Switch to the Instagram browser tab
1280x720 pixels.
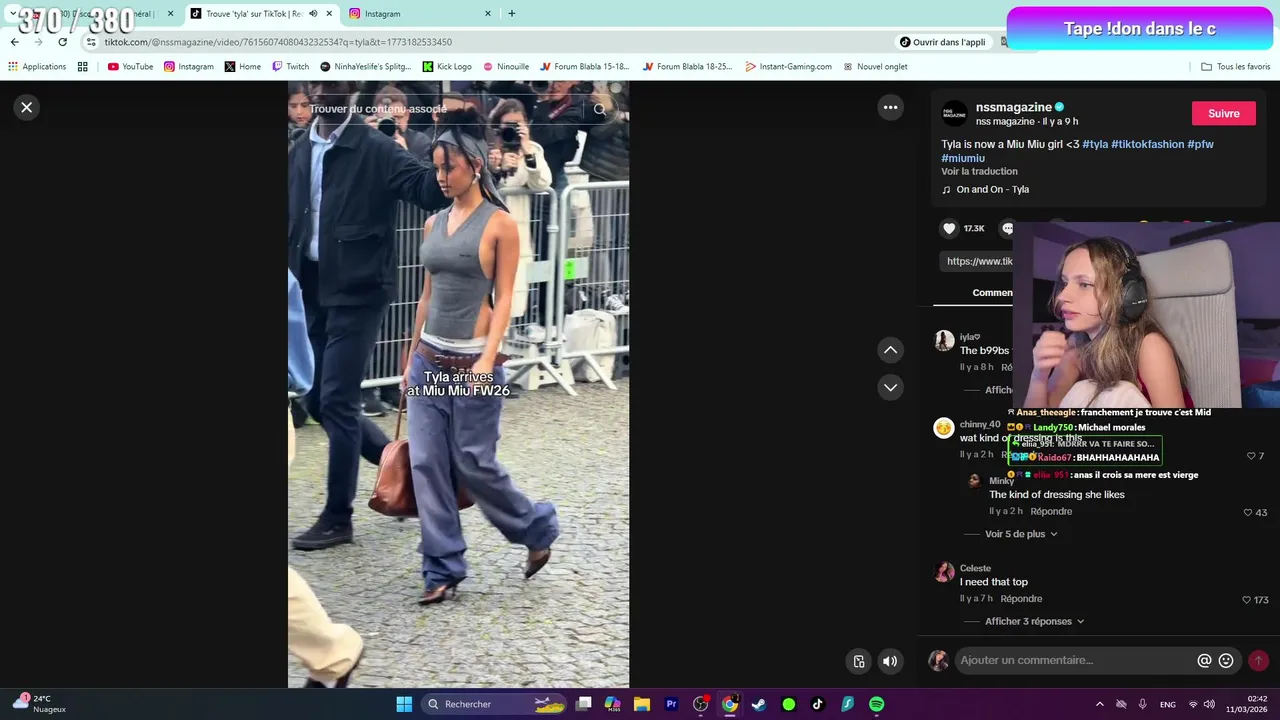[x=420, y=14]
